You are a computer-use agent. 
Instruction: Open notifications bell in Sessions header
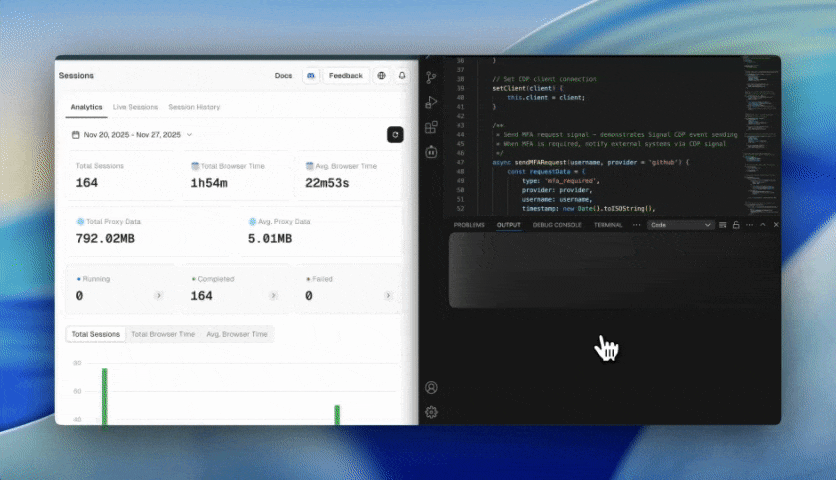point(402,76)
